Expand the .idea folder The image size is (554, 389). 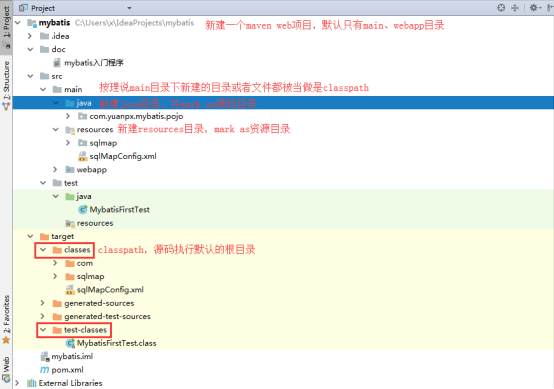tap(30, 36)
